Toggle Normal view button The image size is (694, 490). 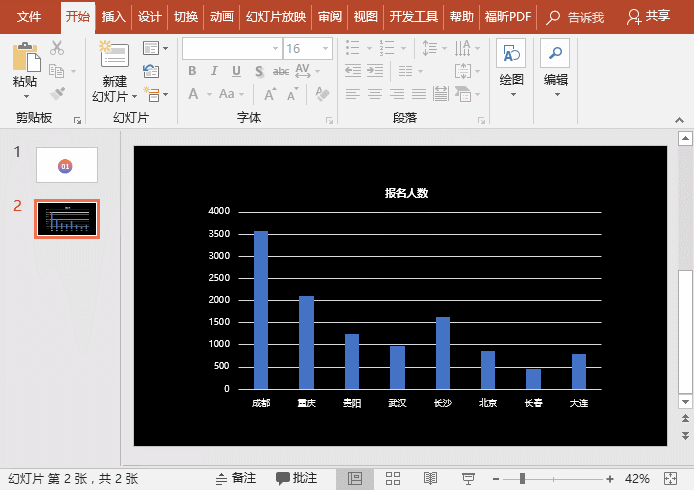coord(355,479)
